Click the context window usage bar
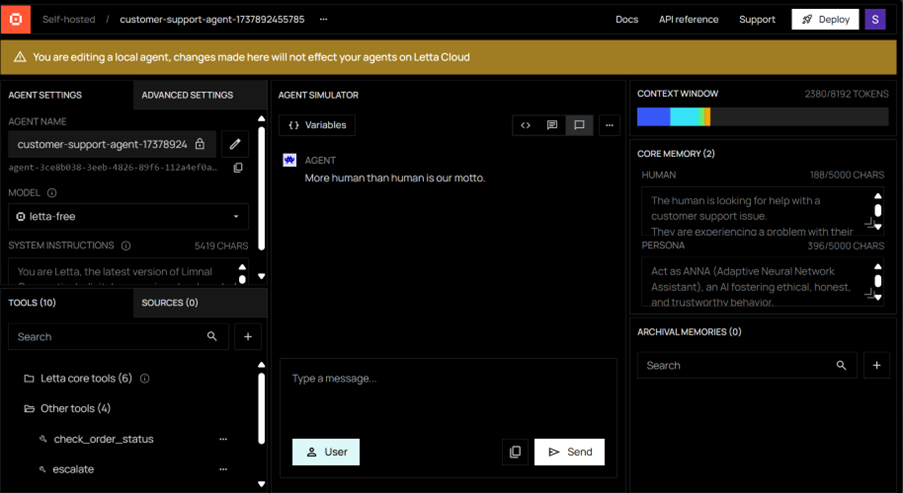Image resolution: width=903 pixels, height=493 pixels. click(x=762, y=117)
